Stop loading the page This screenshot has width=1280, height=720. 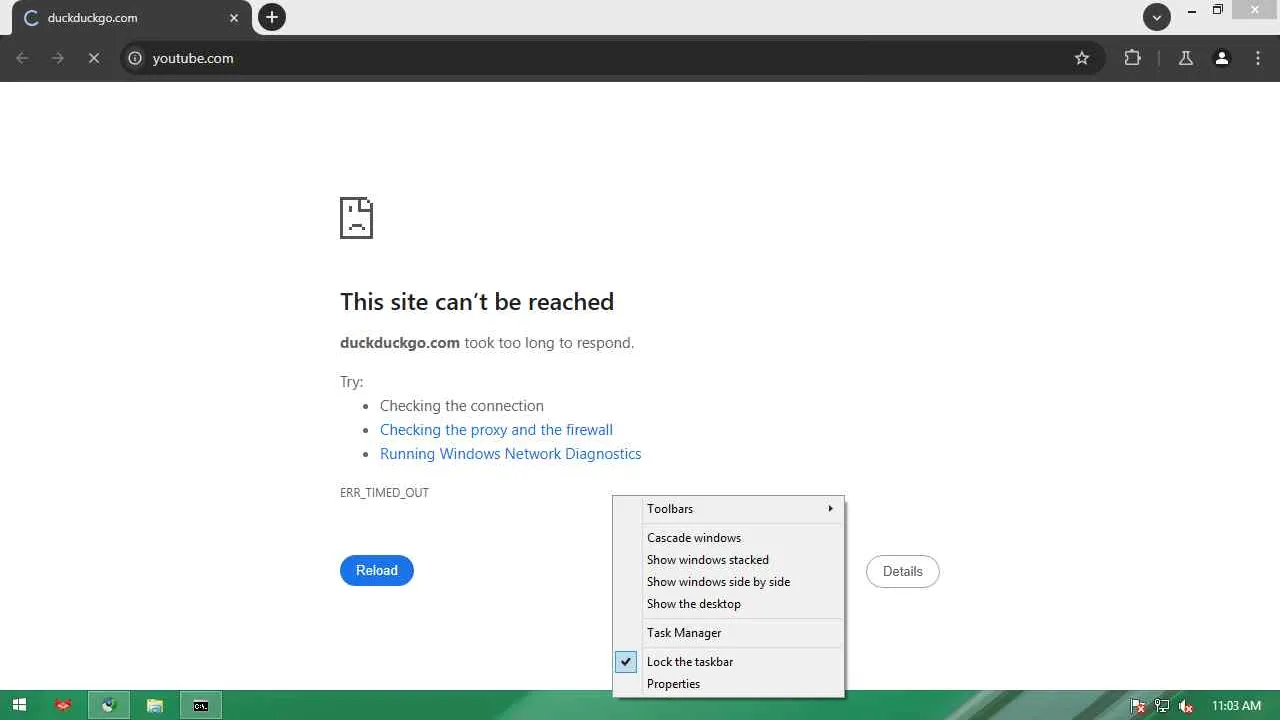(x=94, y=58)
